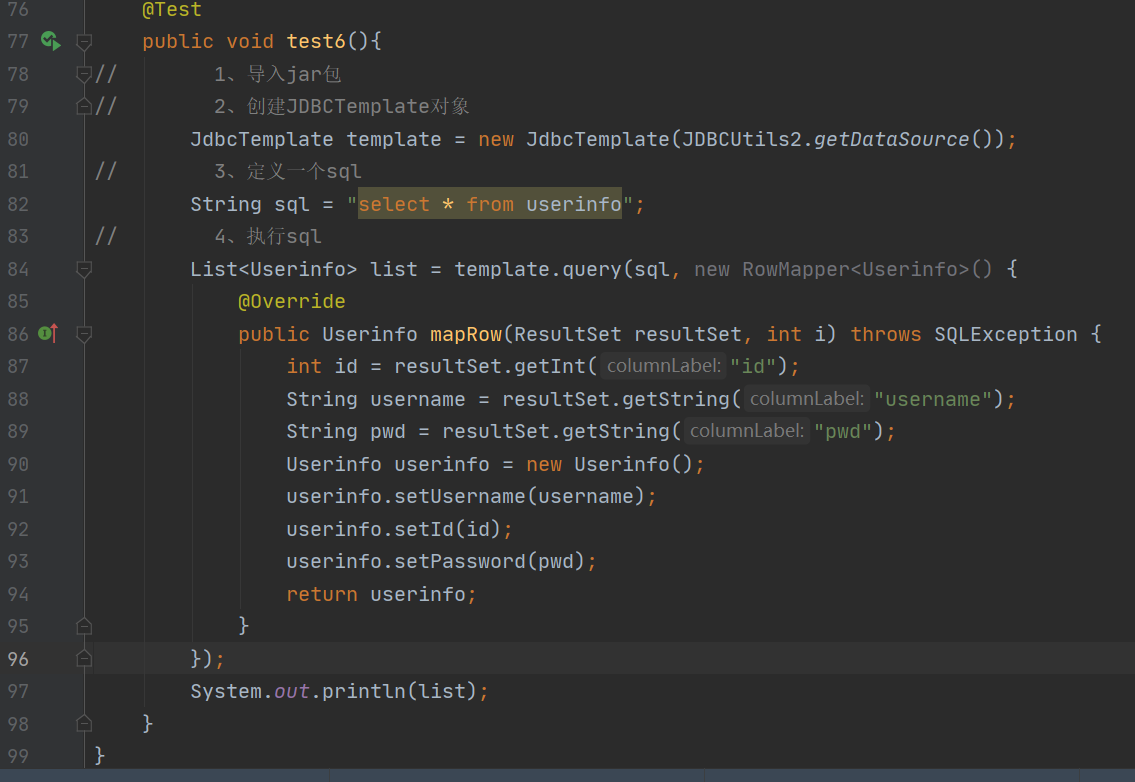Screen dimensions: 1135x782
Task: Click JDBCUtils2 class reference
Action: 742,139
